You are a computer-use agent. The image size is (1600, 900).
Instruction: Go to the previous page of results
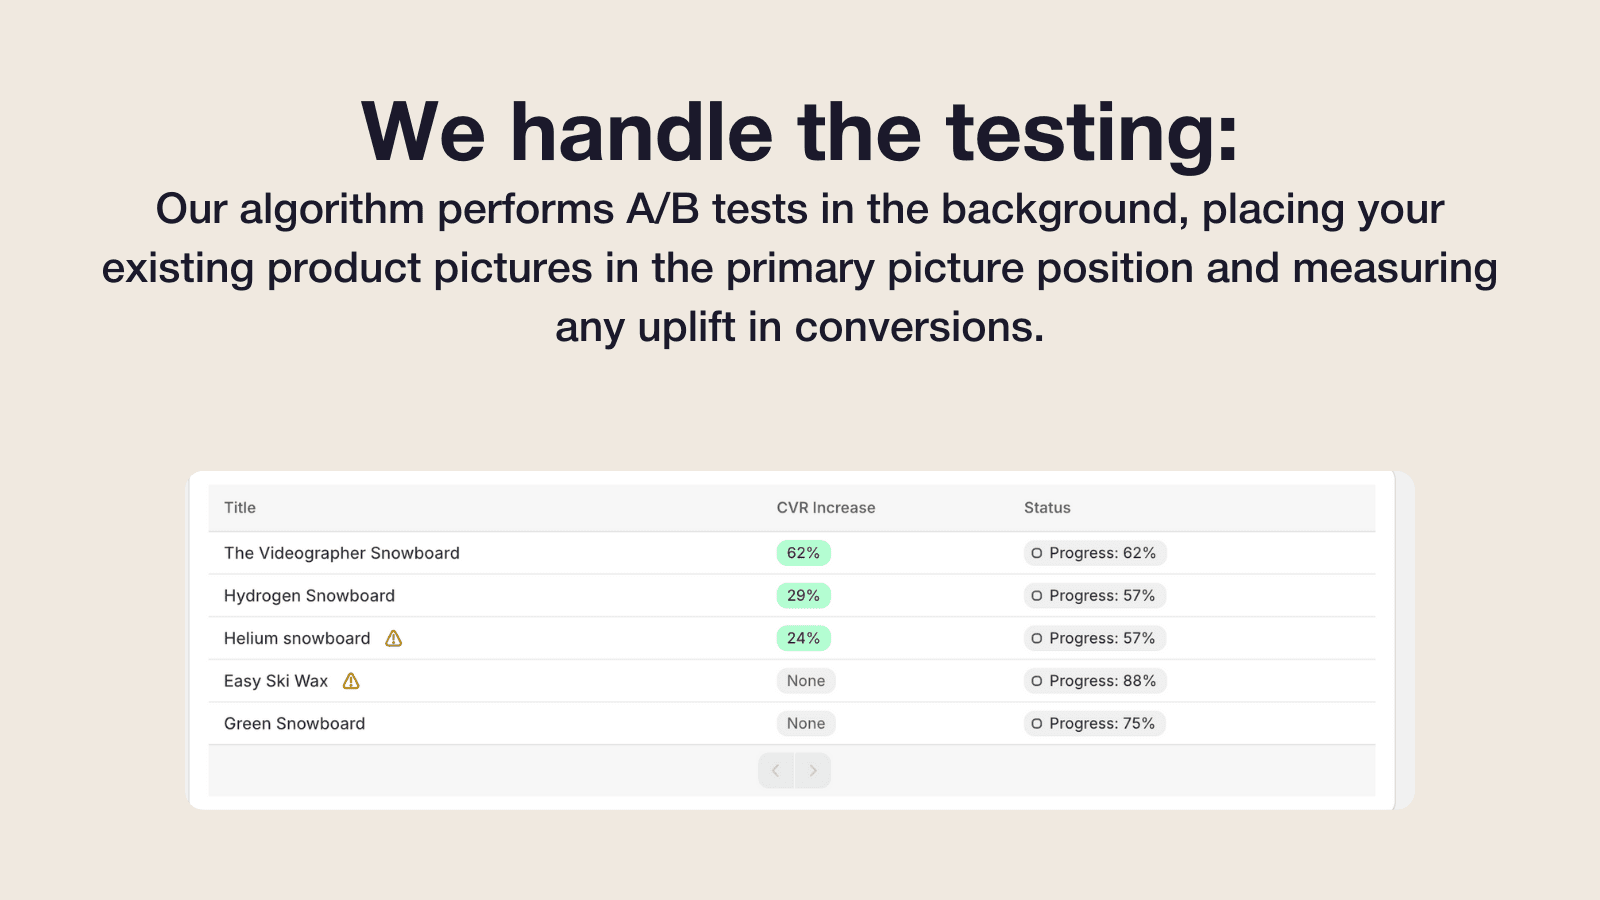(x=776, y=770)
